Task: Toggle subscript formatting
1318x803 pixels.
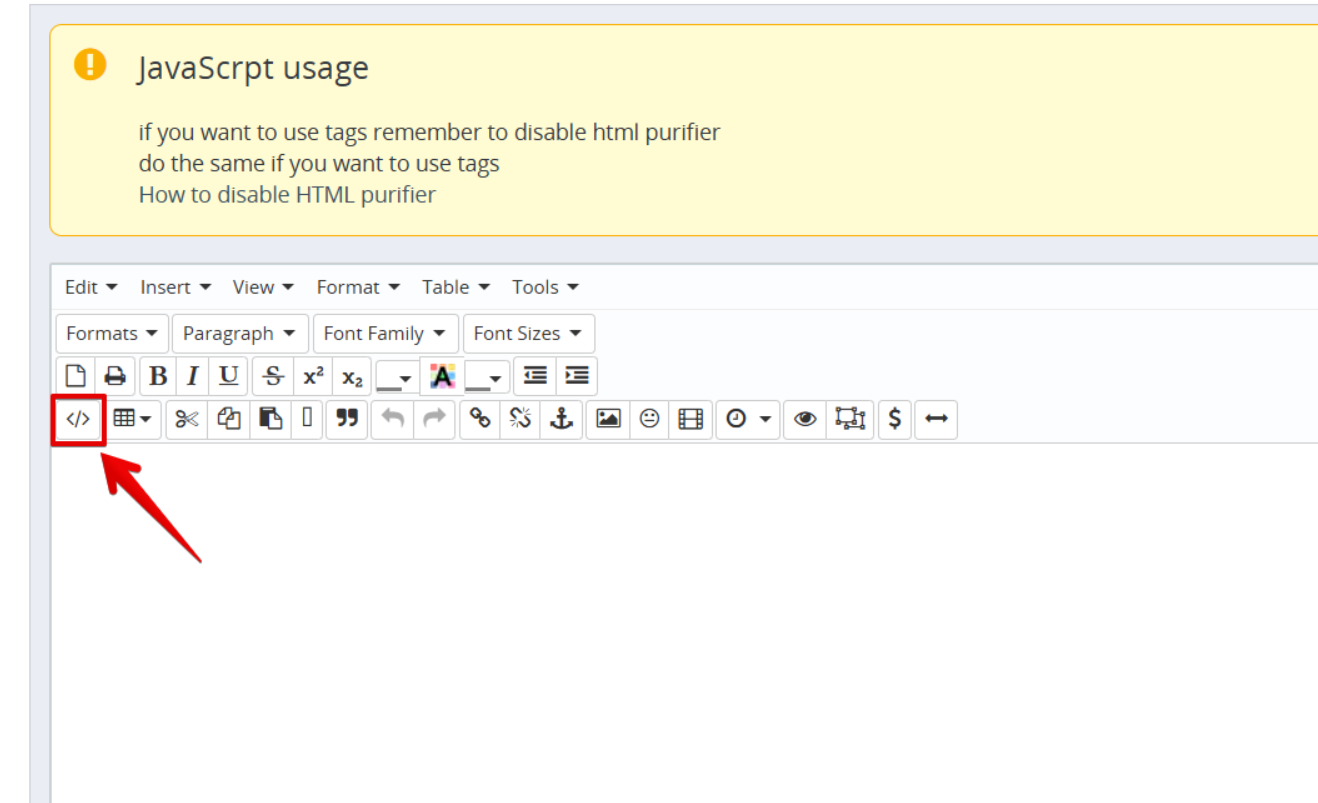Action: (x=352, y=376)
